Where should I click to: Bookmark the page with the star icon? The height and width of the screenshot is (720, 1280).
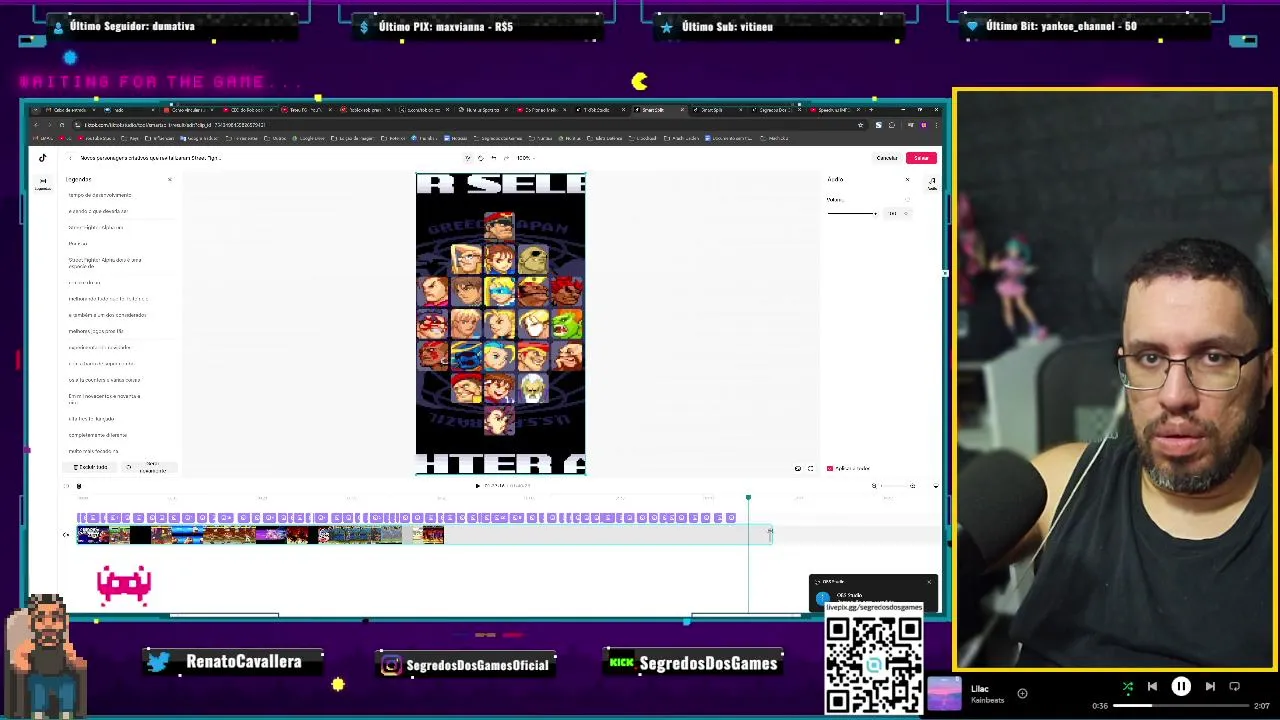(x=861, y=125)
